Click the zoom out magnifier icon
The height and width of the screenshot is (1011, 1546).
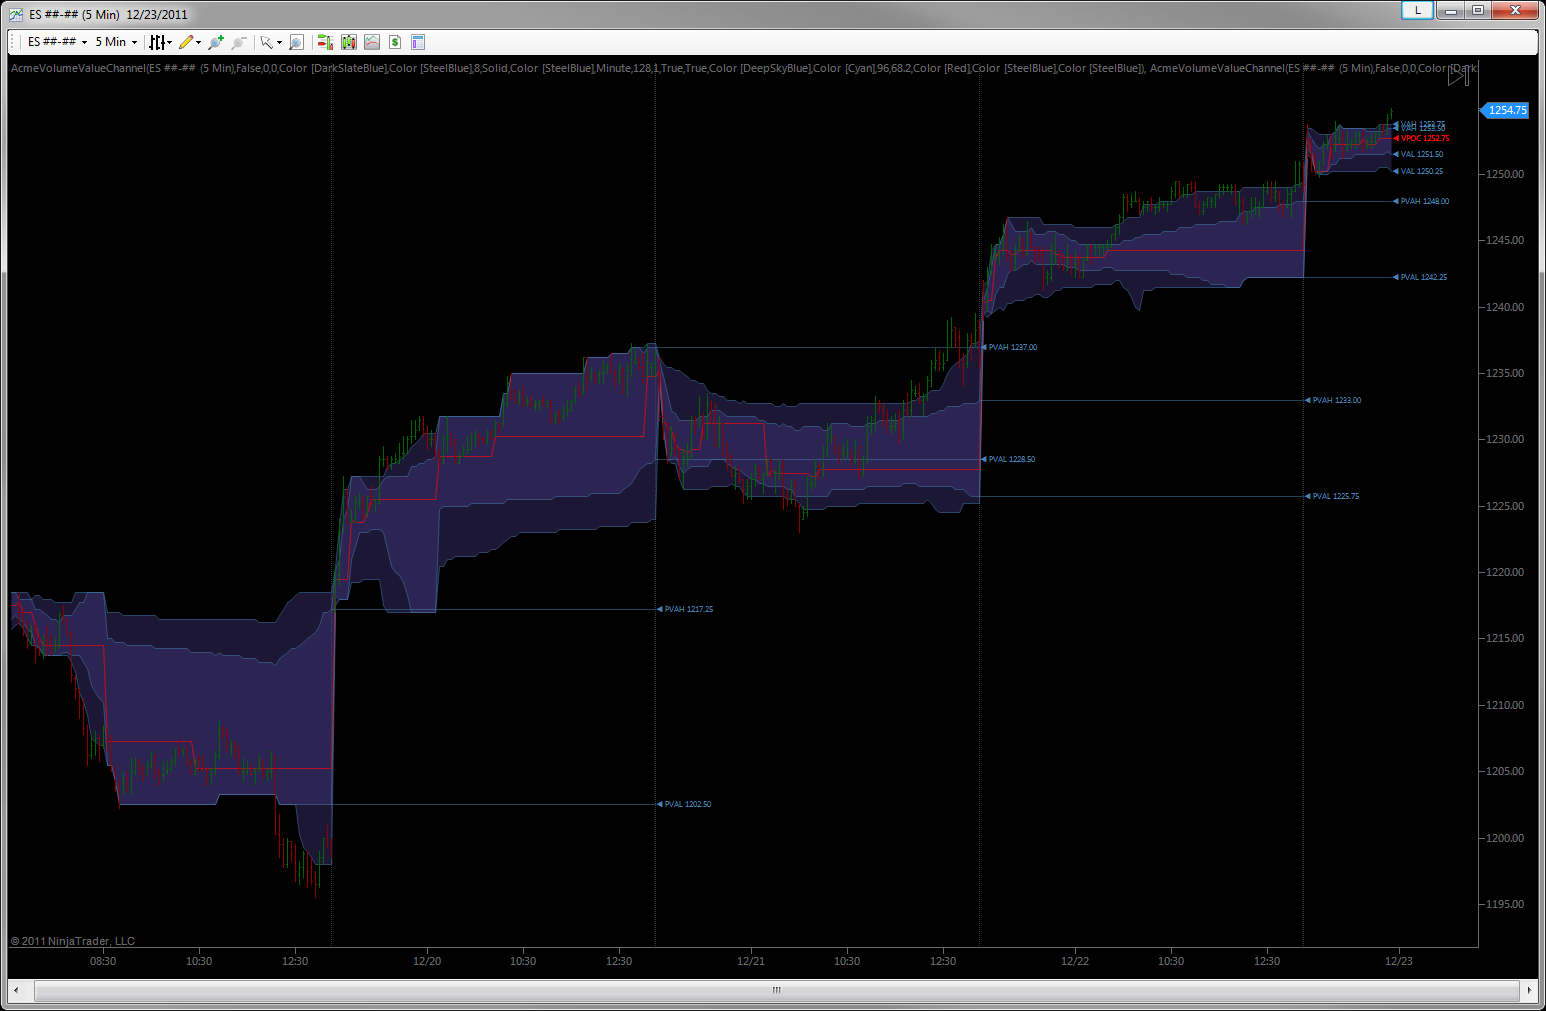pyautogui.click(x=238, y=42)
